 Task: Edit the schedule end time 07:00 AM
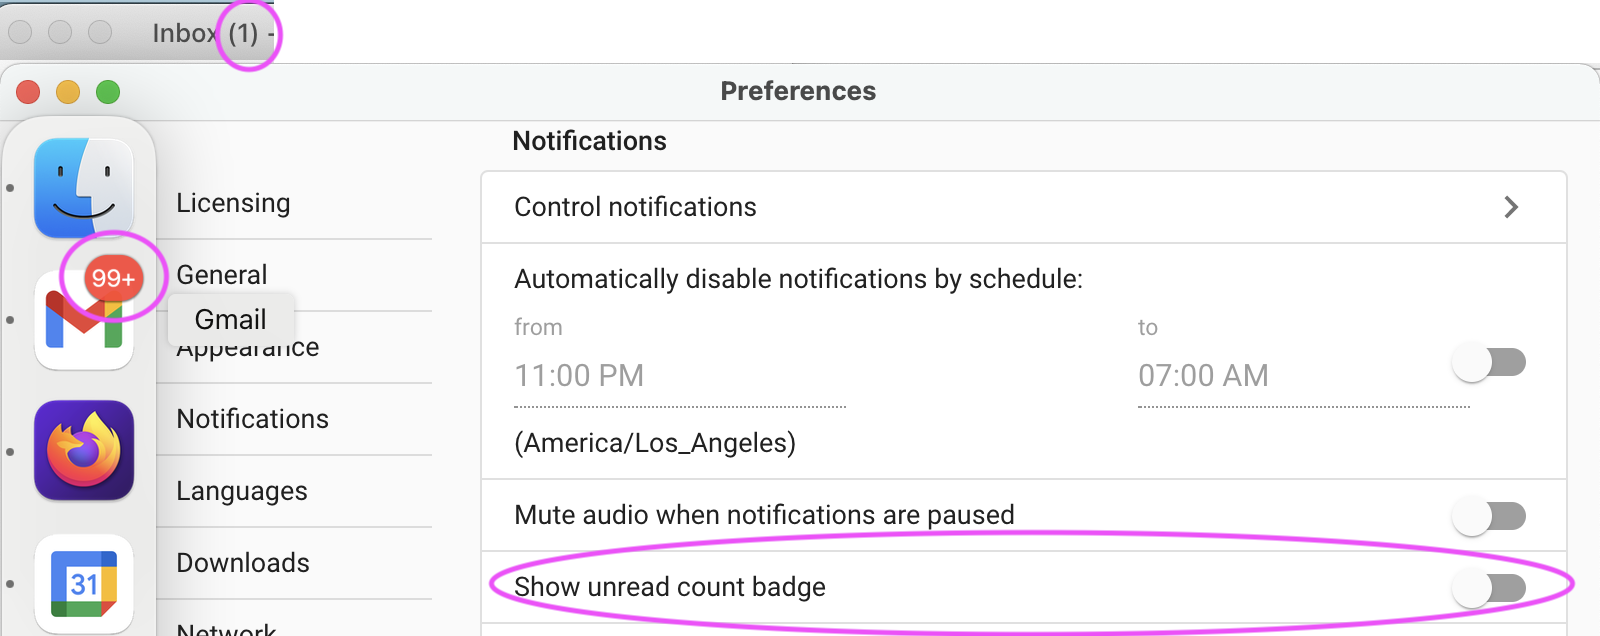point(1204,375)
